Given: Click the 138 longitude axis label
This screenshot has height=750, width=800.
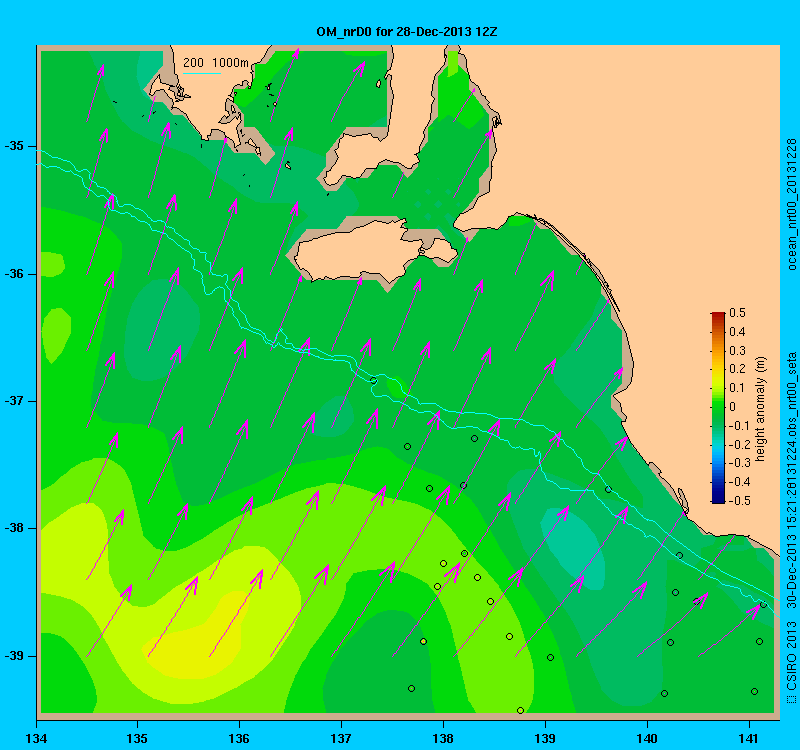Looking at the screenshot, I should (443, 739).
